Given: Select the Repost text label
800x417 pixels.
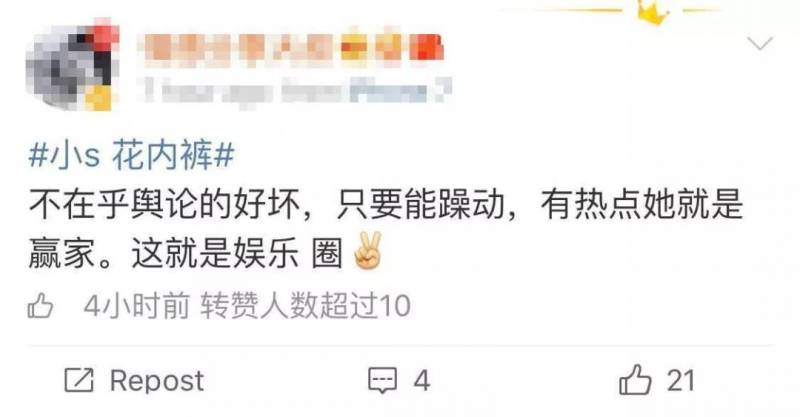Looking at the screenshot, I should pos(157,381).
